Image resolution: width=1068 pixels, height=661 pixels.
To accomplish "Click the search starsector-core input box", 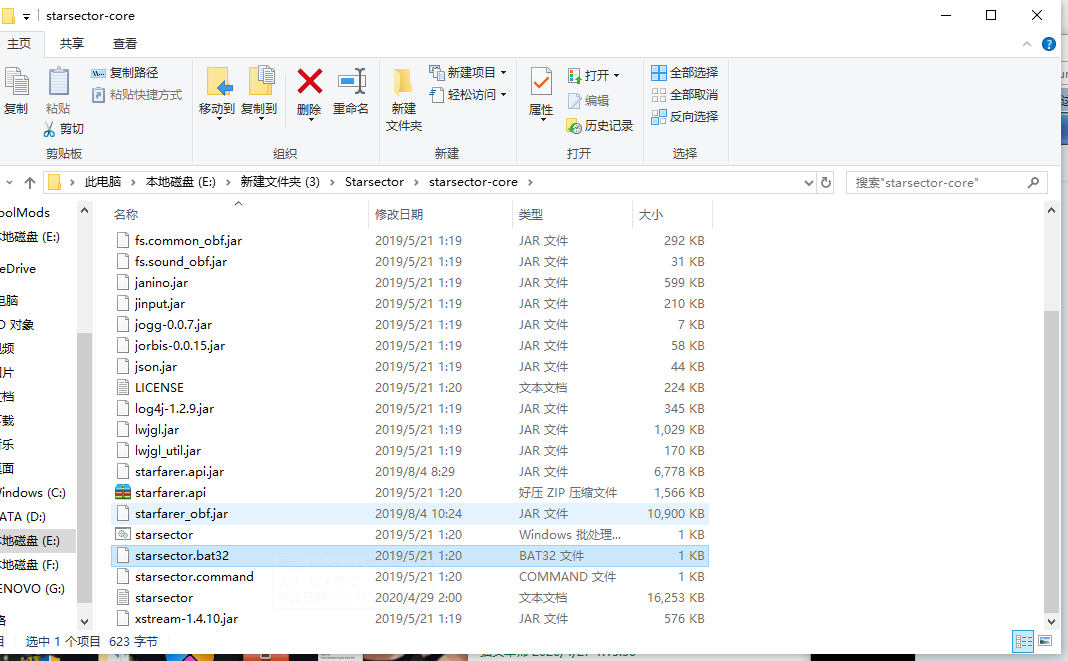I will tap(935, 183).
